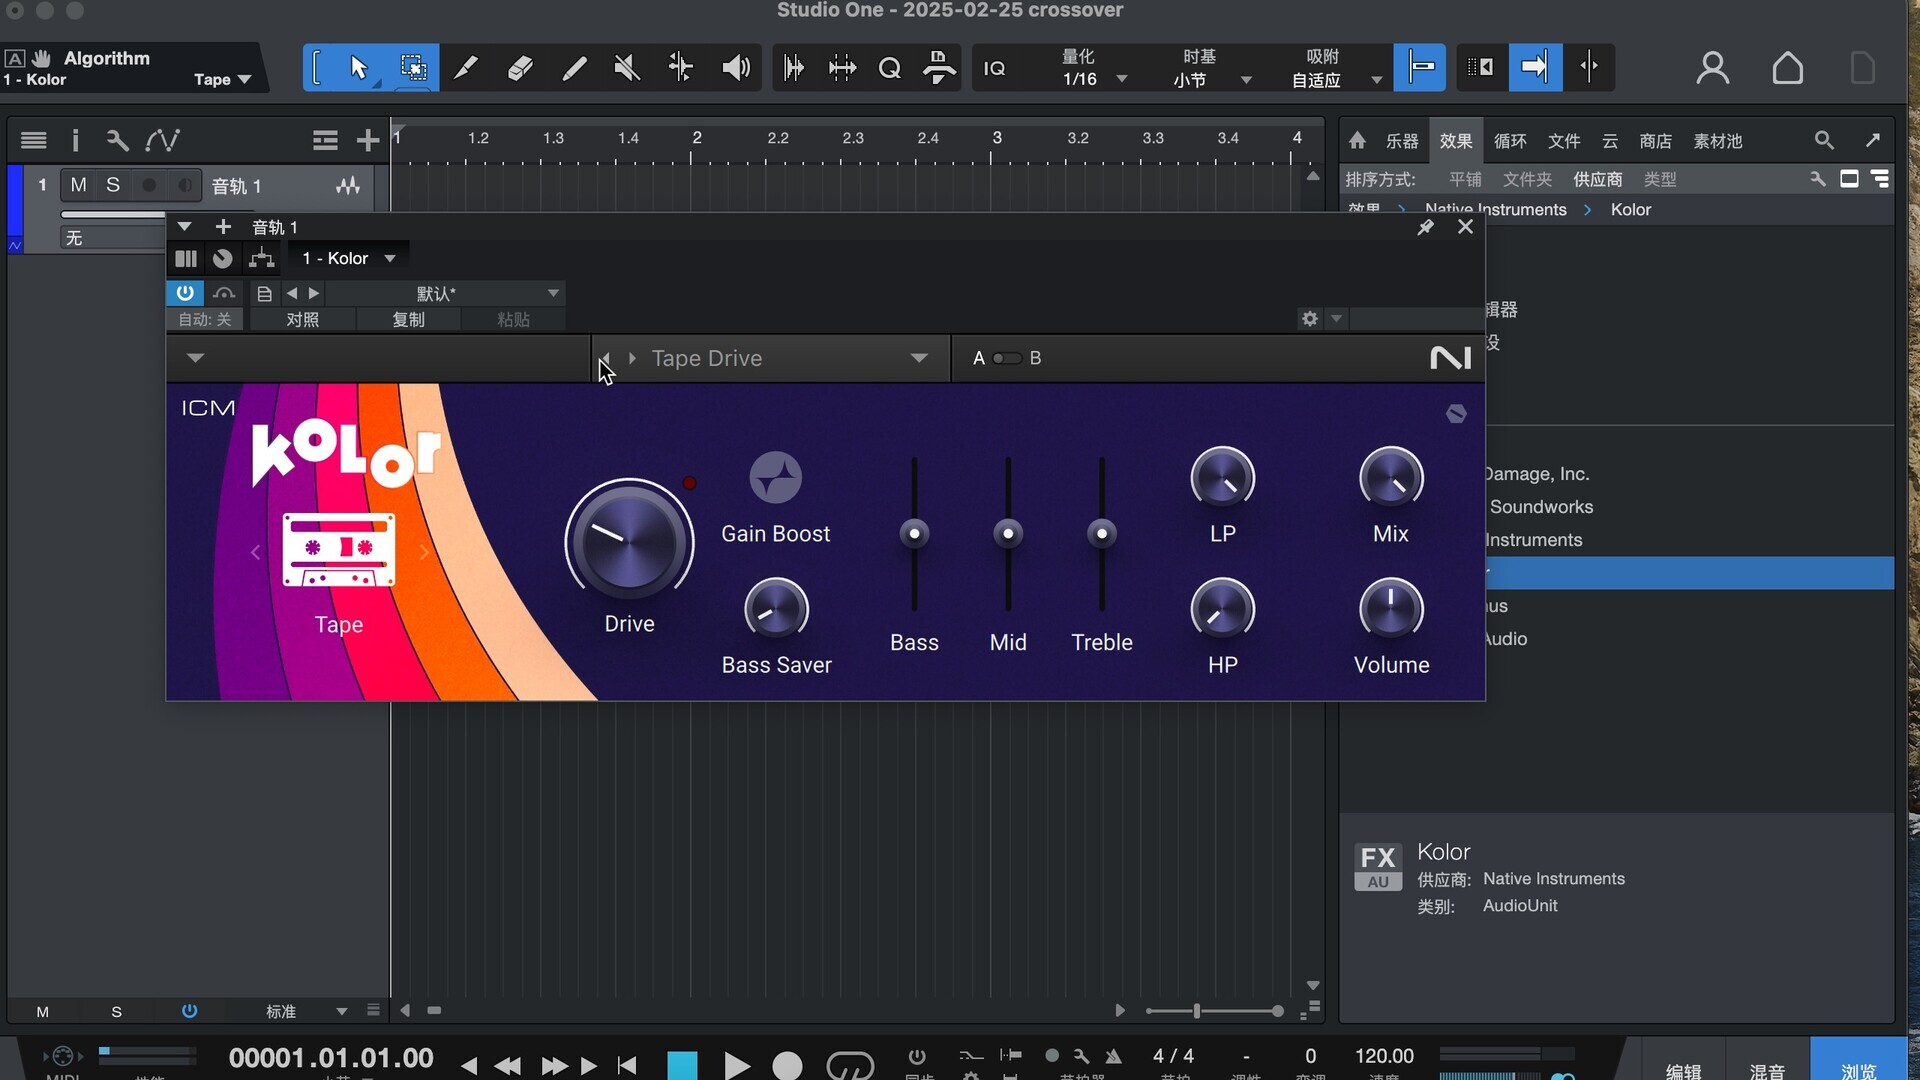Select next saturation type arrow beside Tape

424,552
